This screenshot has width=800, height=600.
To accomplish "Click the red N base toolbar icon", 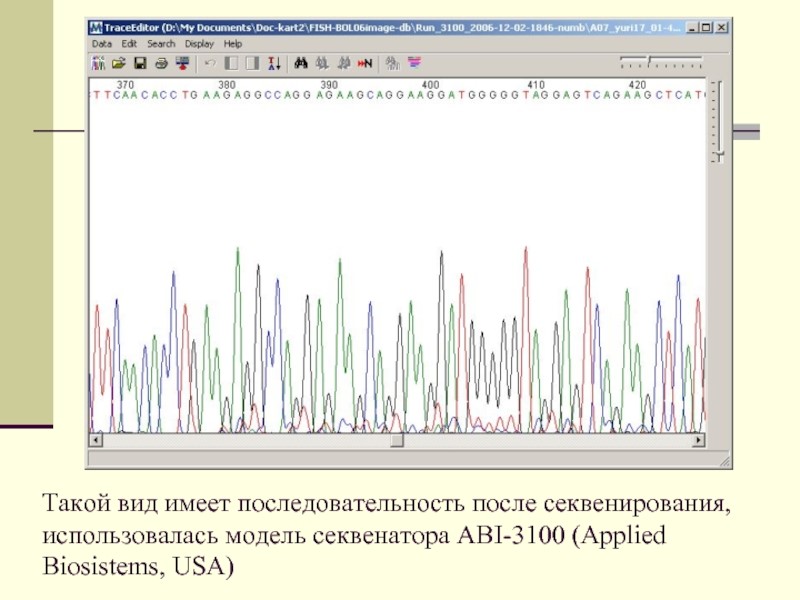I will pyautogui.click(x=364, y=64).
